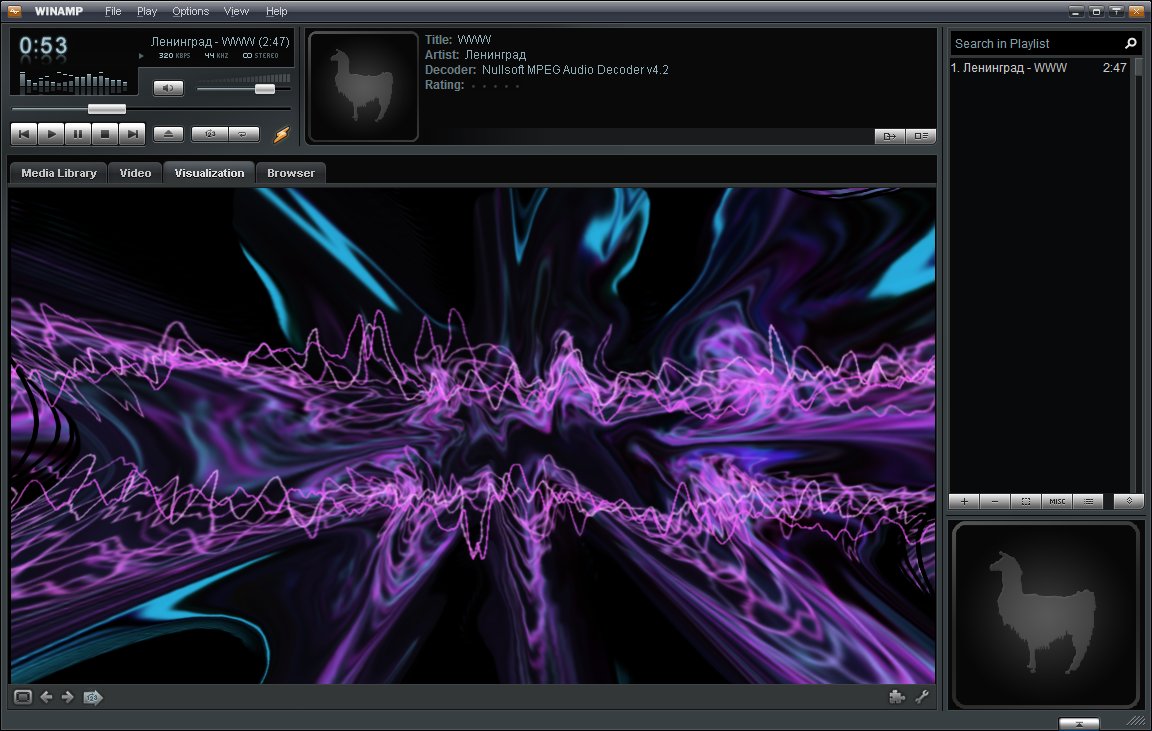Open visualization settings wrench icon
The width and height of the screenshot is (1152, 731).
point(922,697)
